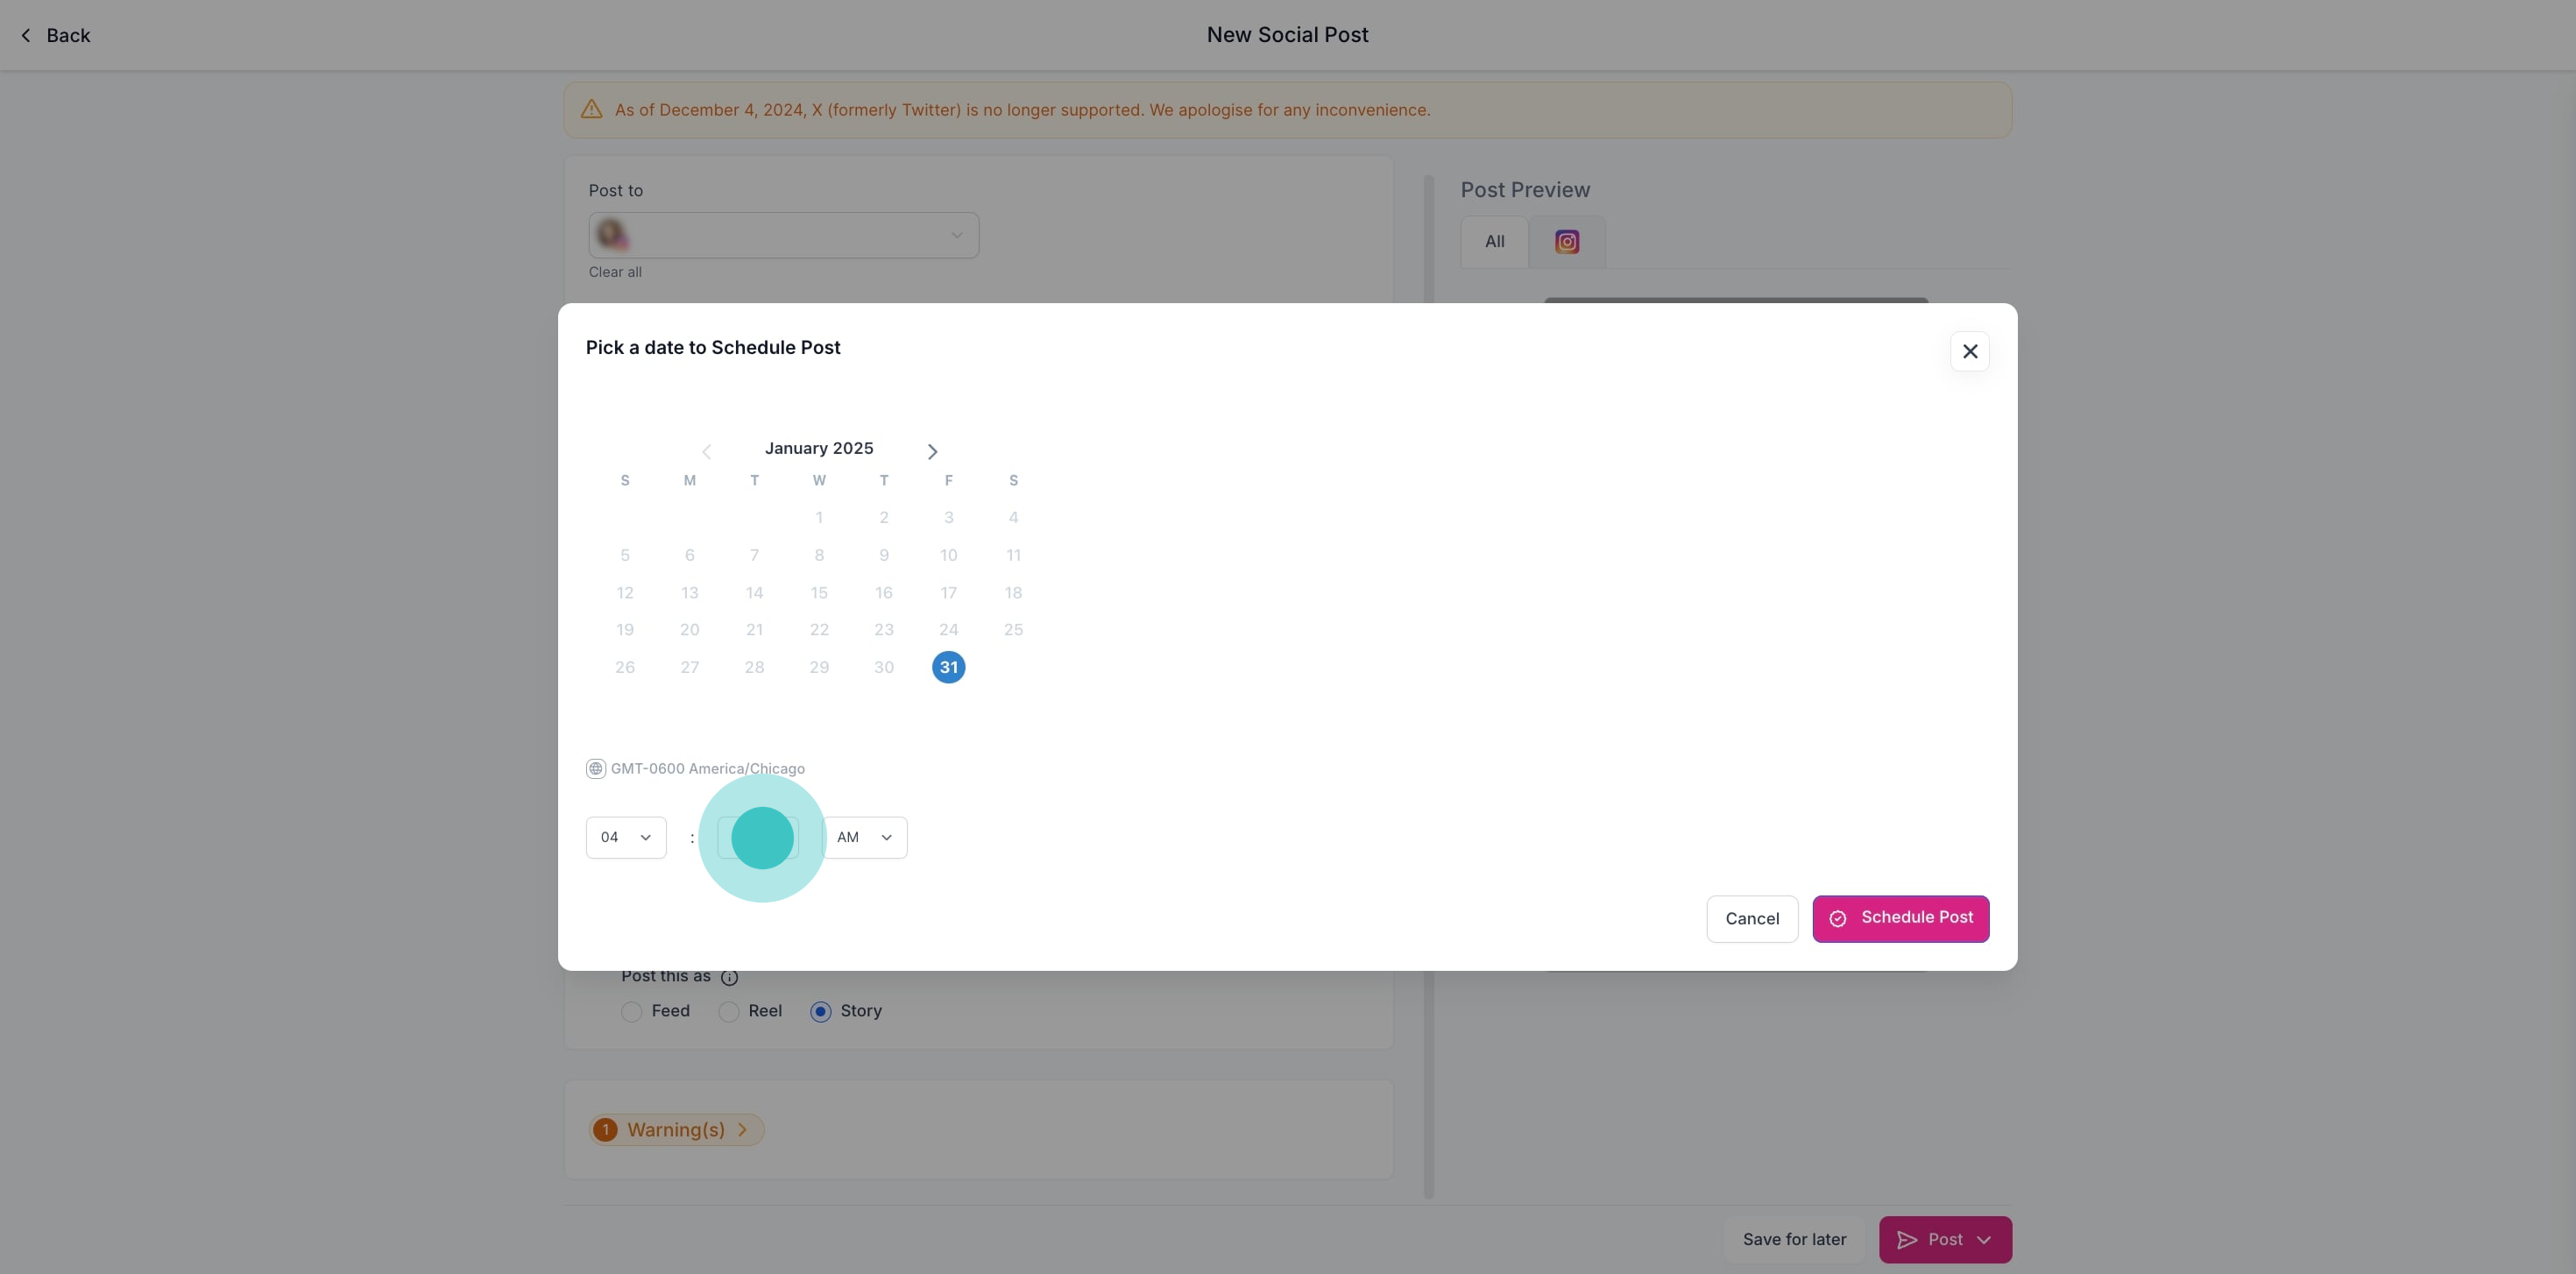This screenshot has height=1274, width=2576.
Task: Select the Story radio option
Action: tap(820, 1011)
